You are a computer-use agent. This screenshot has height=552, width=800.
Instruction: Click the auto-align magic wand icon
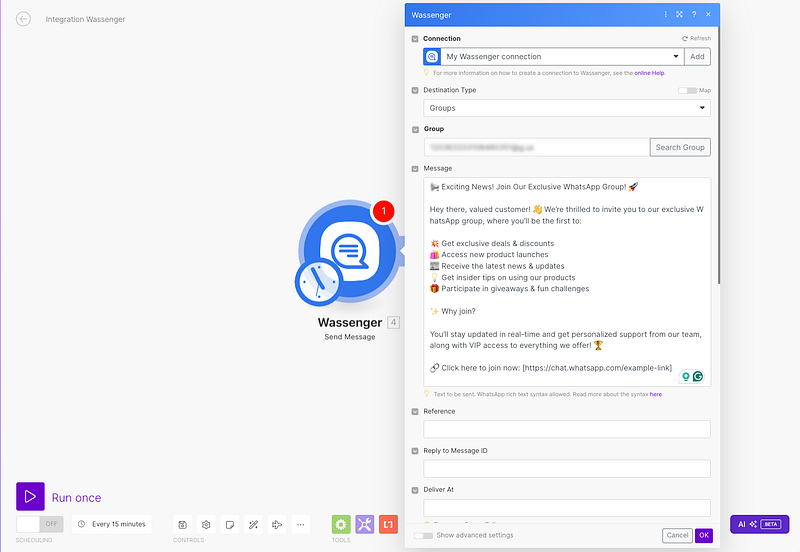click(x=253, y=524)
